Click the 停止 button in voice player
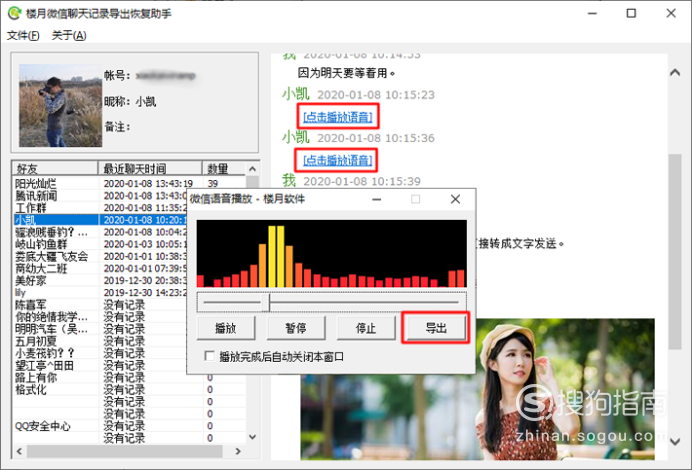Image resolution: width=692 pixels, height=470 pixels. point(366,328)
